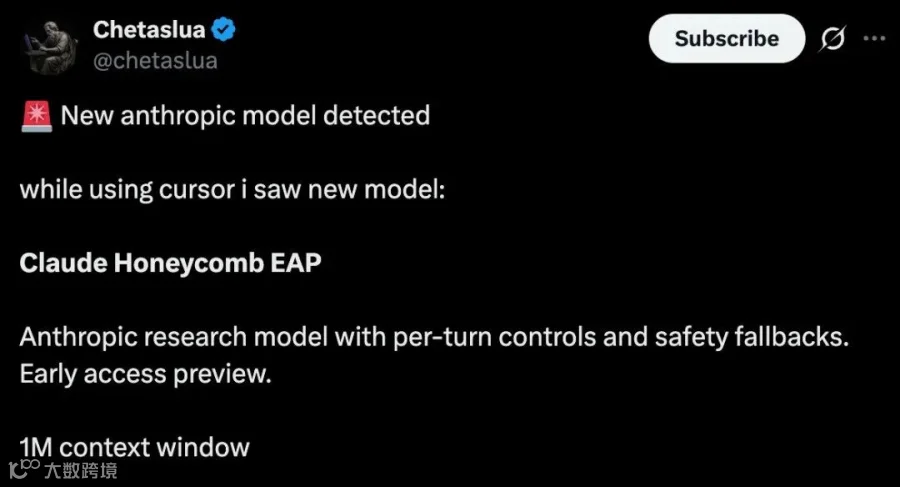Image resolution: width=900 pixels, height=487 pixels.
Task: Click the watermark logo icon at bottom left
Action: pyautogui.click(x=24, y=469)
